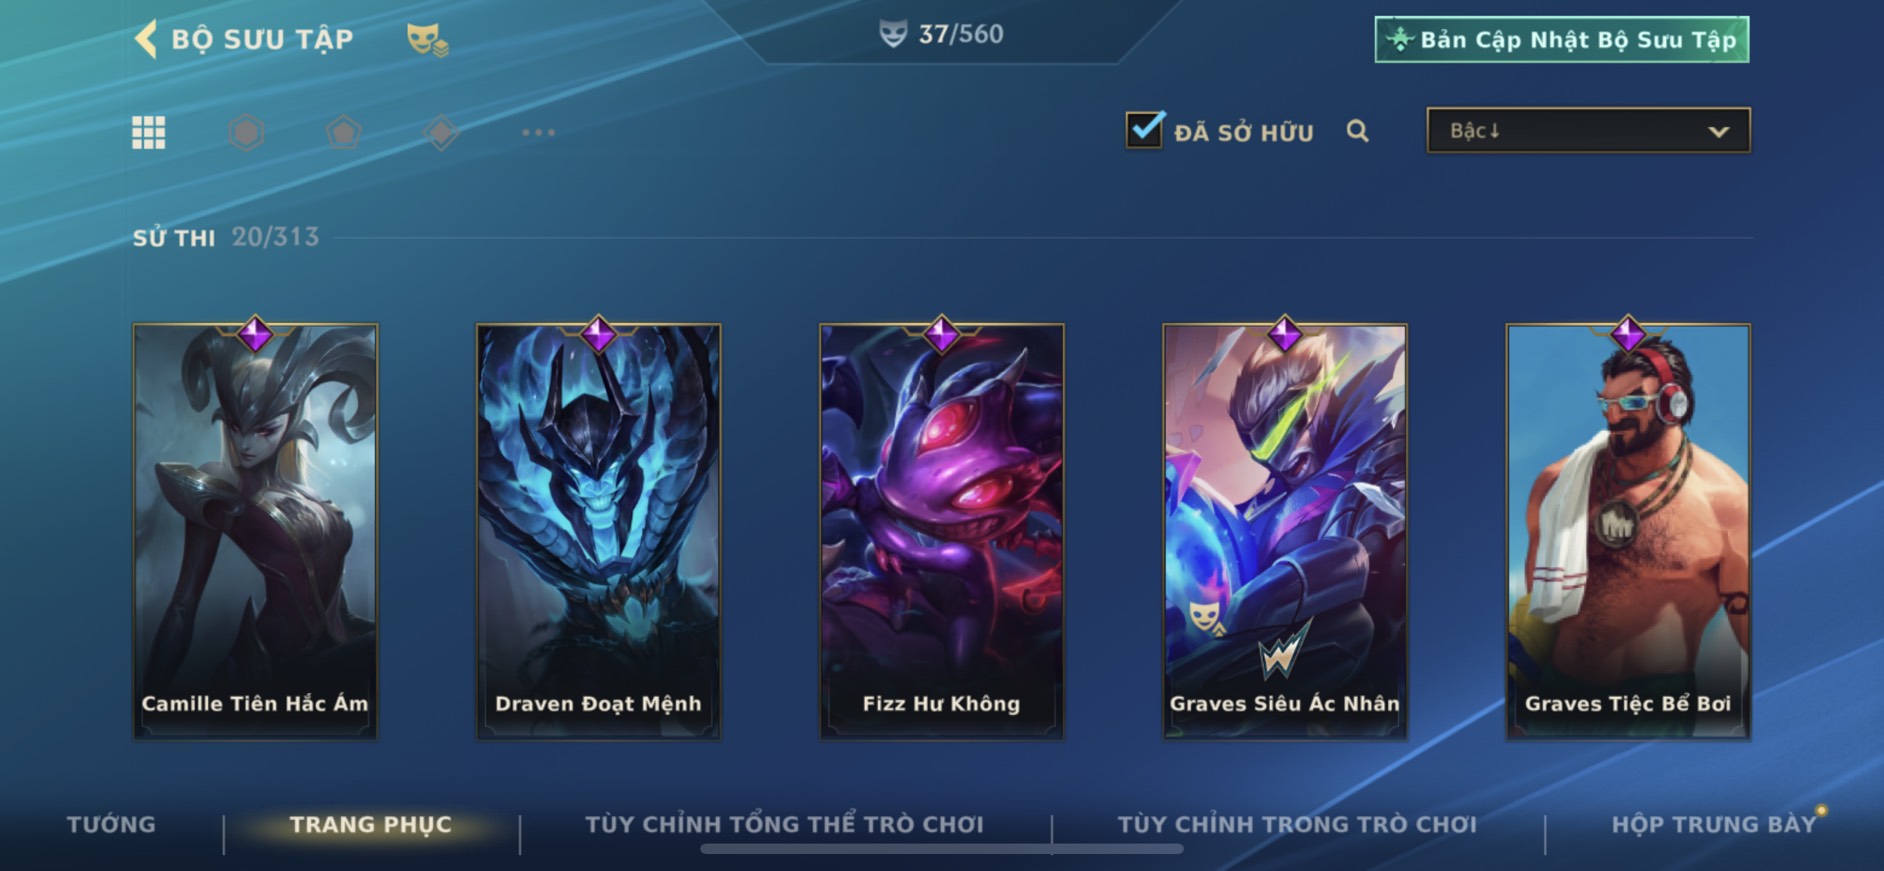Select the pentagon rarity filter icon
The height and width of the screenshot is (871, 1884).
[343, 132]
